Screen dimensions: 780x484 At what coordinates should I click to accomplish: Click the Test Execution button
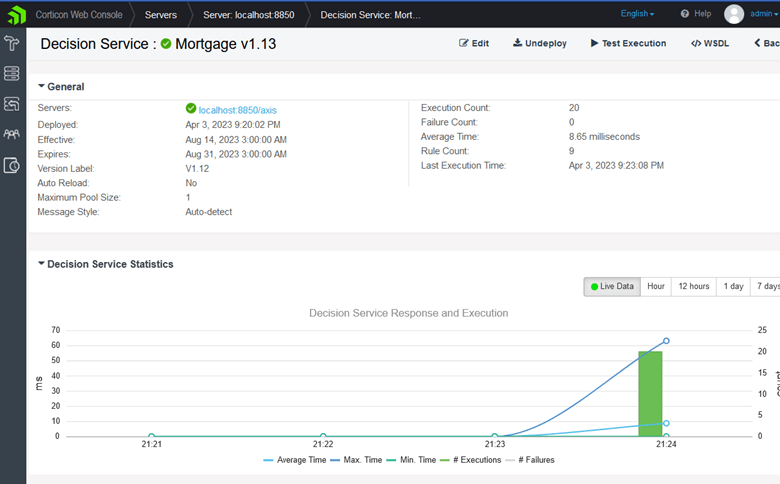point(628,44)
